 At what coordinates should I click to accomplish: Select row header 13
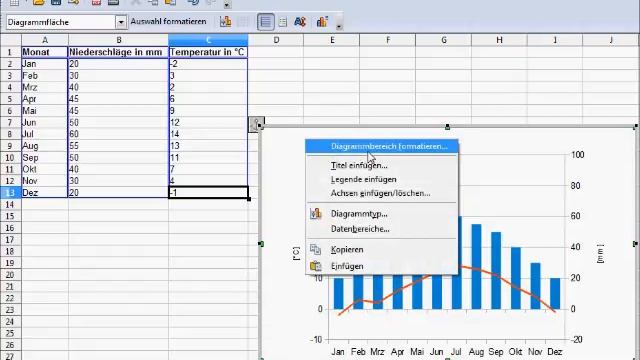(x=10, y=192)
